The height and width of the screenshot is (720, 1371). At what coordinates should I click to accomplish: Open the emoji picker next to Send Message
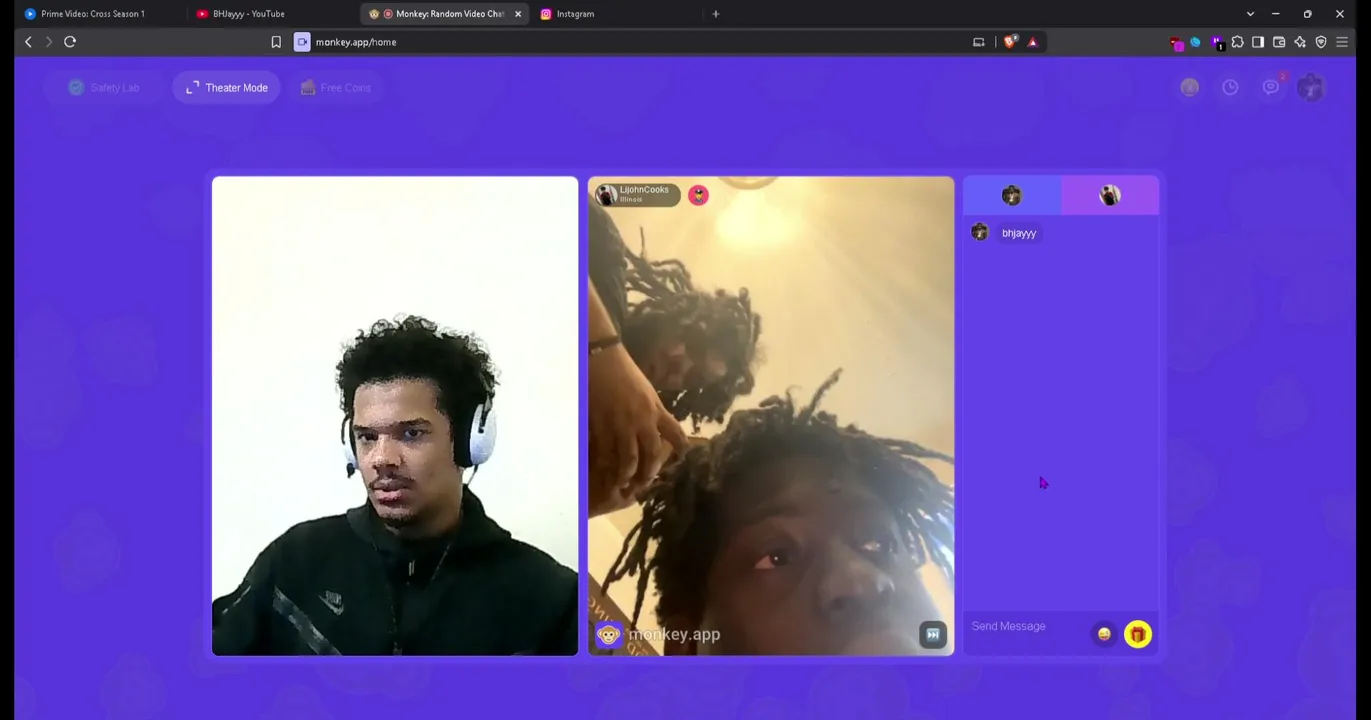[x=1104, y=634]
